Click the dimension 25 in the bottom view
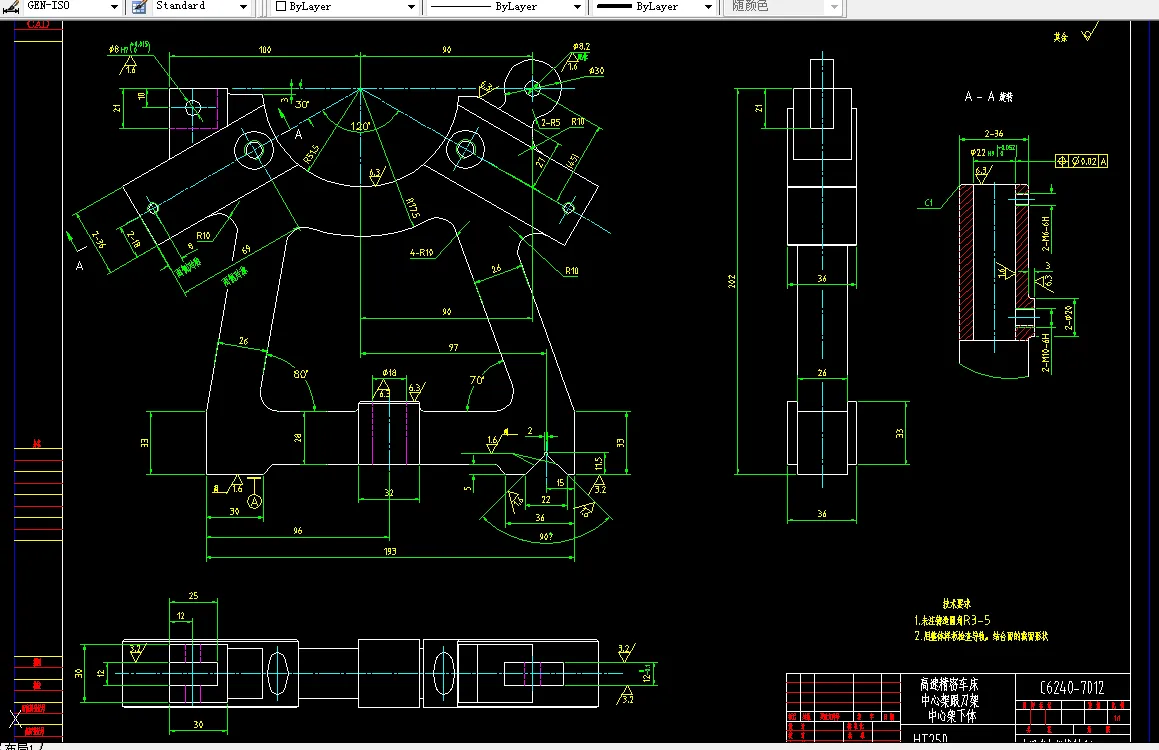Screen dimensions: 1159x750 point(193,596)
